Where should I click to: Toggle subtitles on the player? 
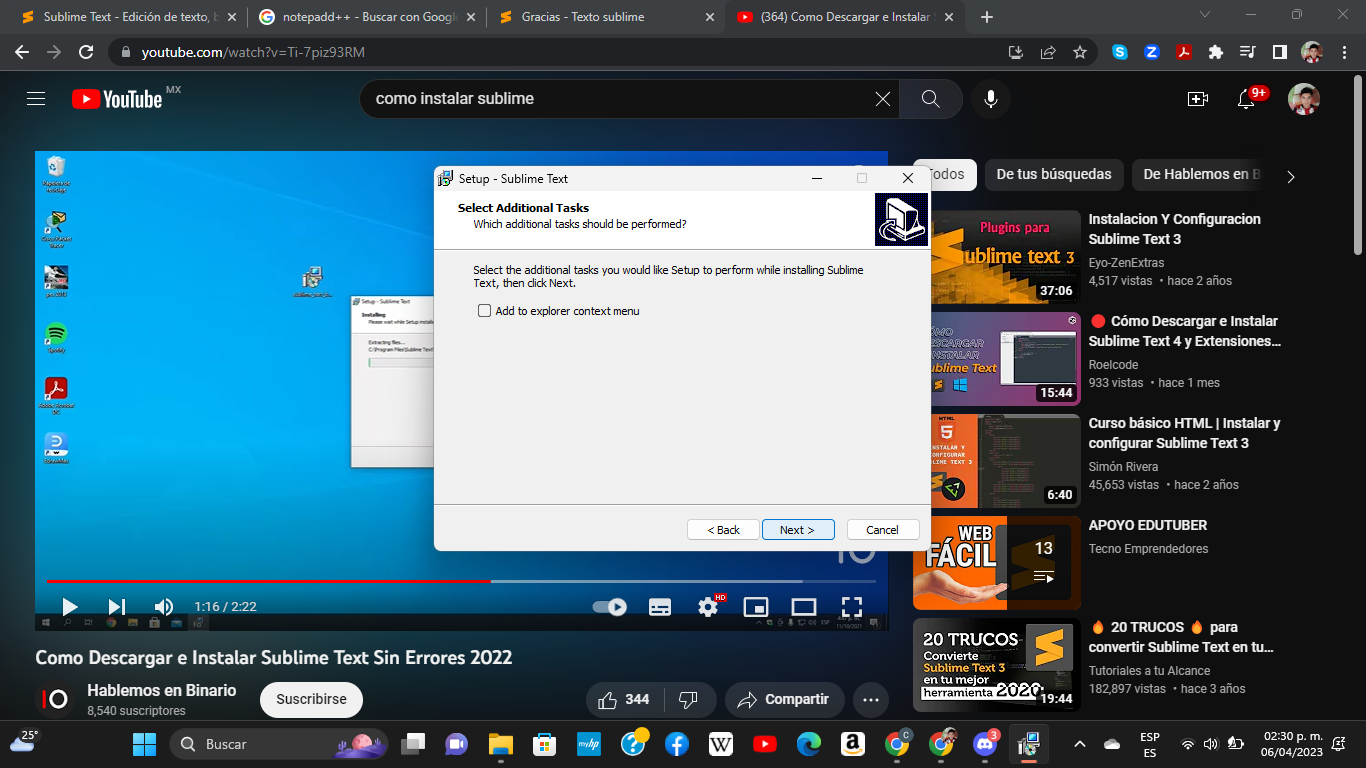tap(660, 607)
